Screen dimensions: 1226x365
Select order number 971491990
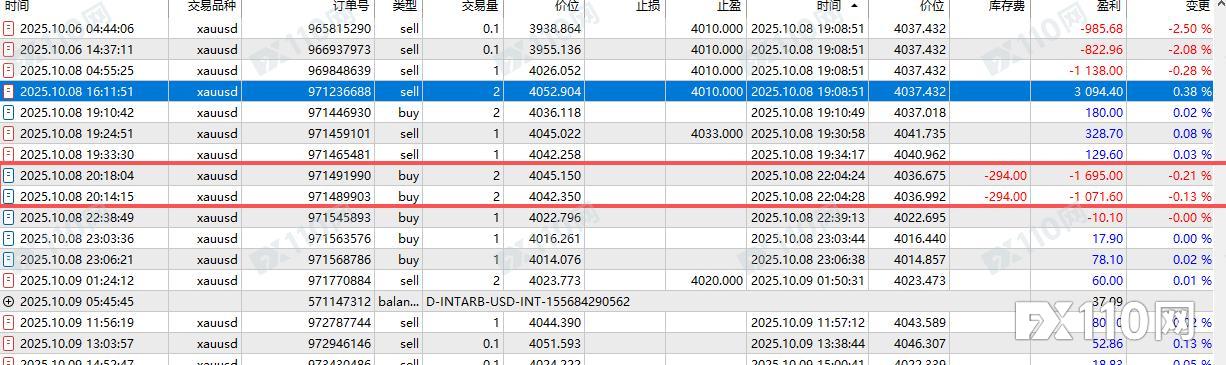[340, 175]
